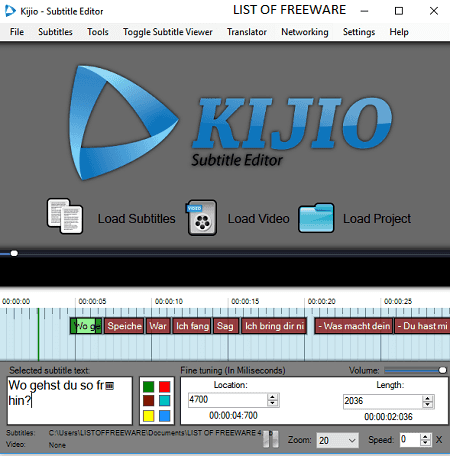This screenshot has height=456, width=450.
Task: Pick the dark brown color swatch
Action: 148,401
